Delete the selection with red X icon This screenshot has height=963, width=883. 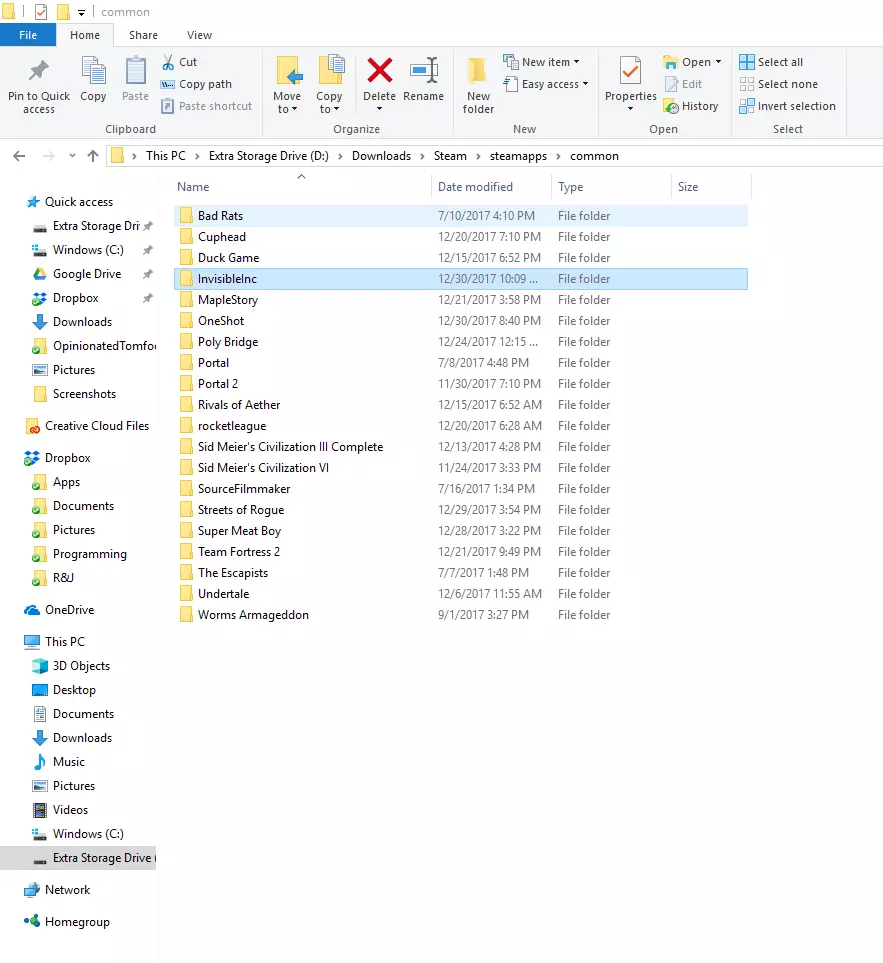pyautogui.click(x=379, y=70)
